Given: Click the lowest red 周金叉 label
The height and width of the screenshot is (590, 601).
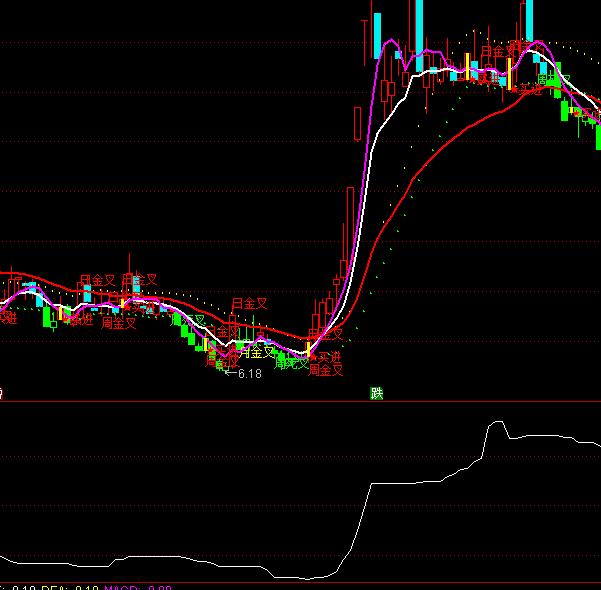Looking at the screenshot, I should (x=326, y=370).
